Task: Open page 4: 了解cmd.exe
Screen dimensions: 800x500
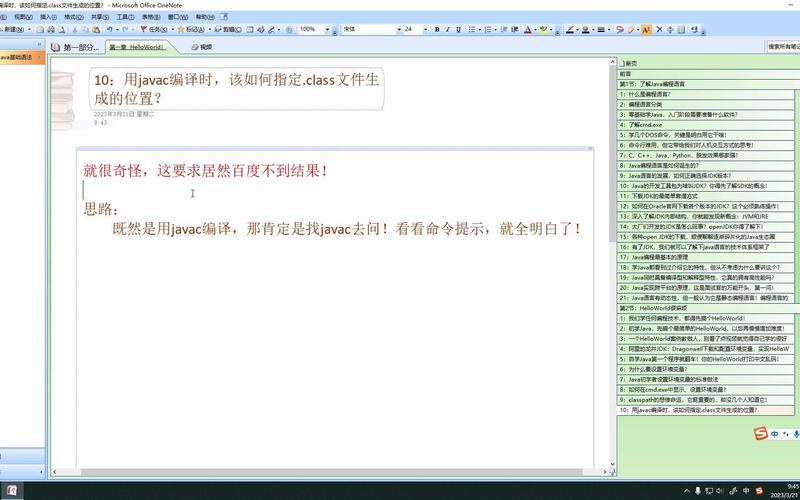Action: point(706,124)
